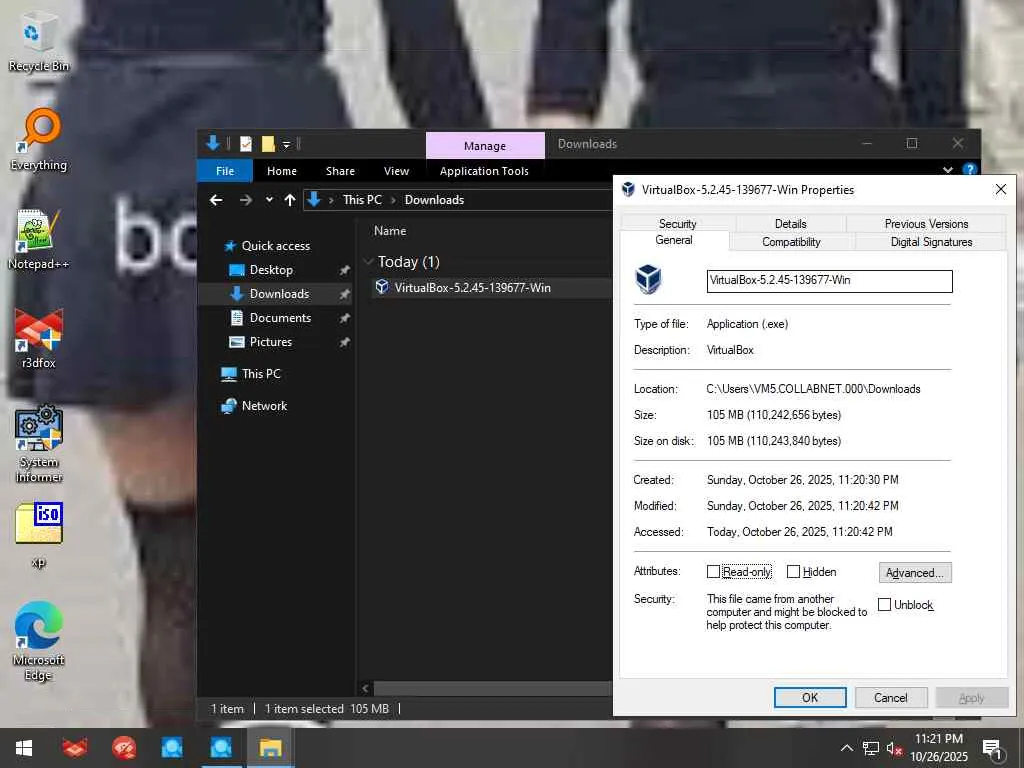Open File Explorer on the taskbar
Image resolution: width=1024 pixels, height=768 pixels.
click(x=270, y=748)
